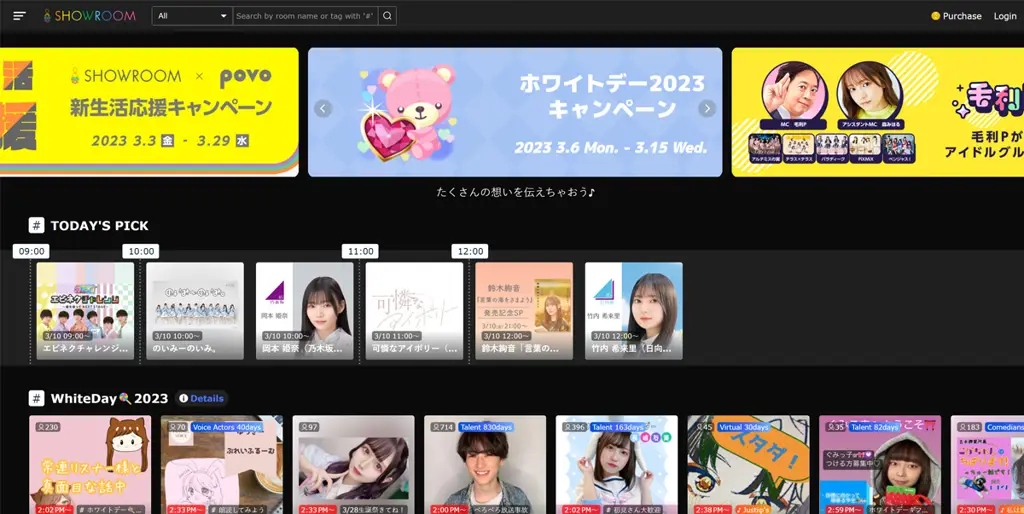Viewport: 1024px width, 514px height.
Task: Select the first 10:00 timeline marker
Action: (x=141, y=251)
